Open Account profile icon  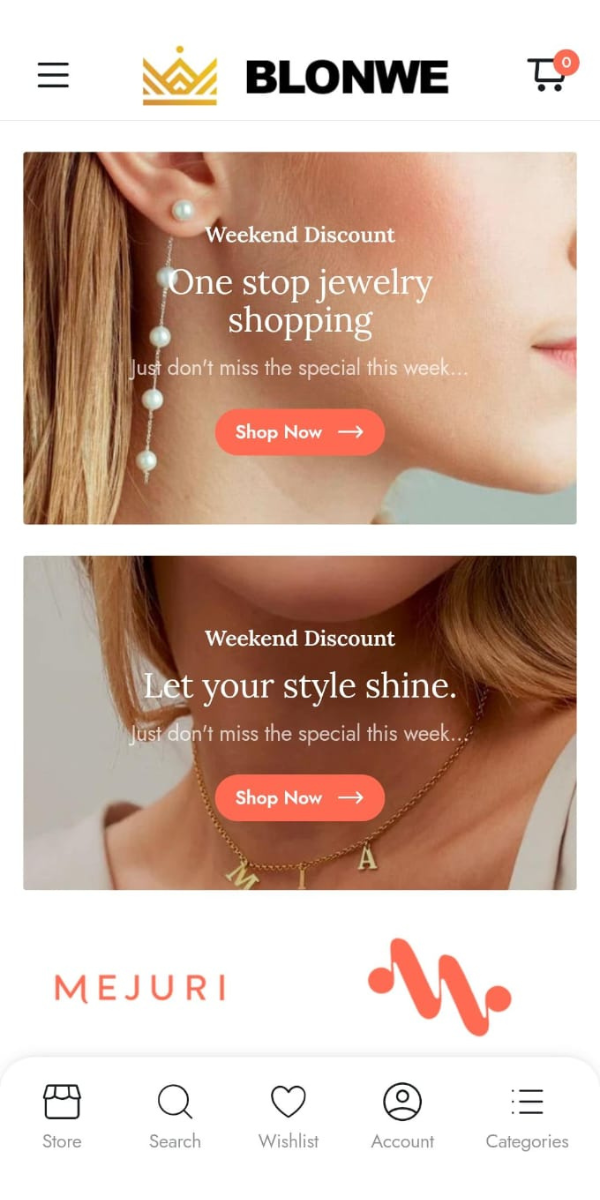pyautogui.click(x=402, y=1102)
